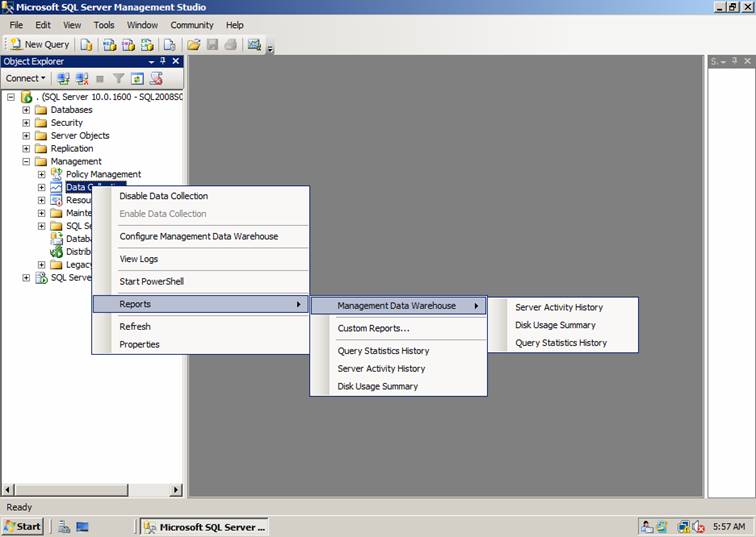Choose Start PowerShell in context menu
This screenshot has height=537, width=756.
click(x=201, y=282)
